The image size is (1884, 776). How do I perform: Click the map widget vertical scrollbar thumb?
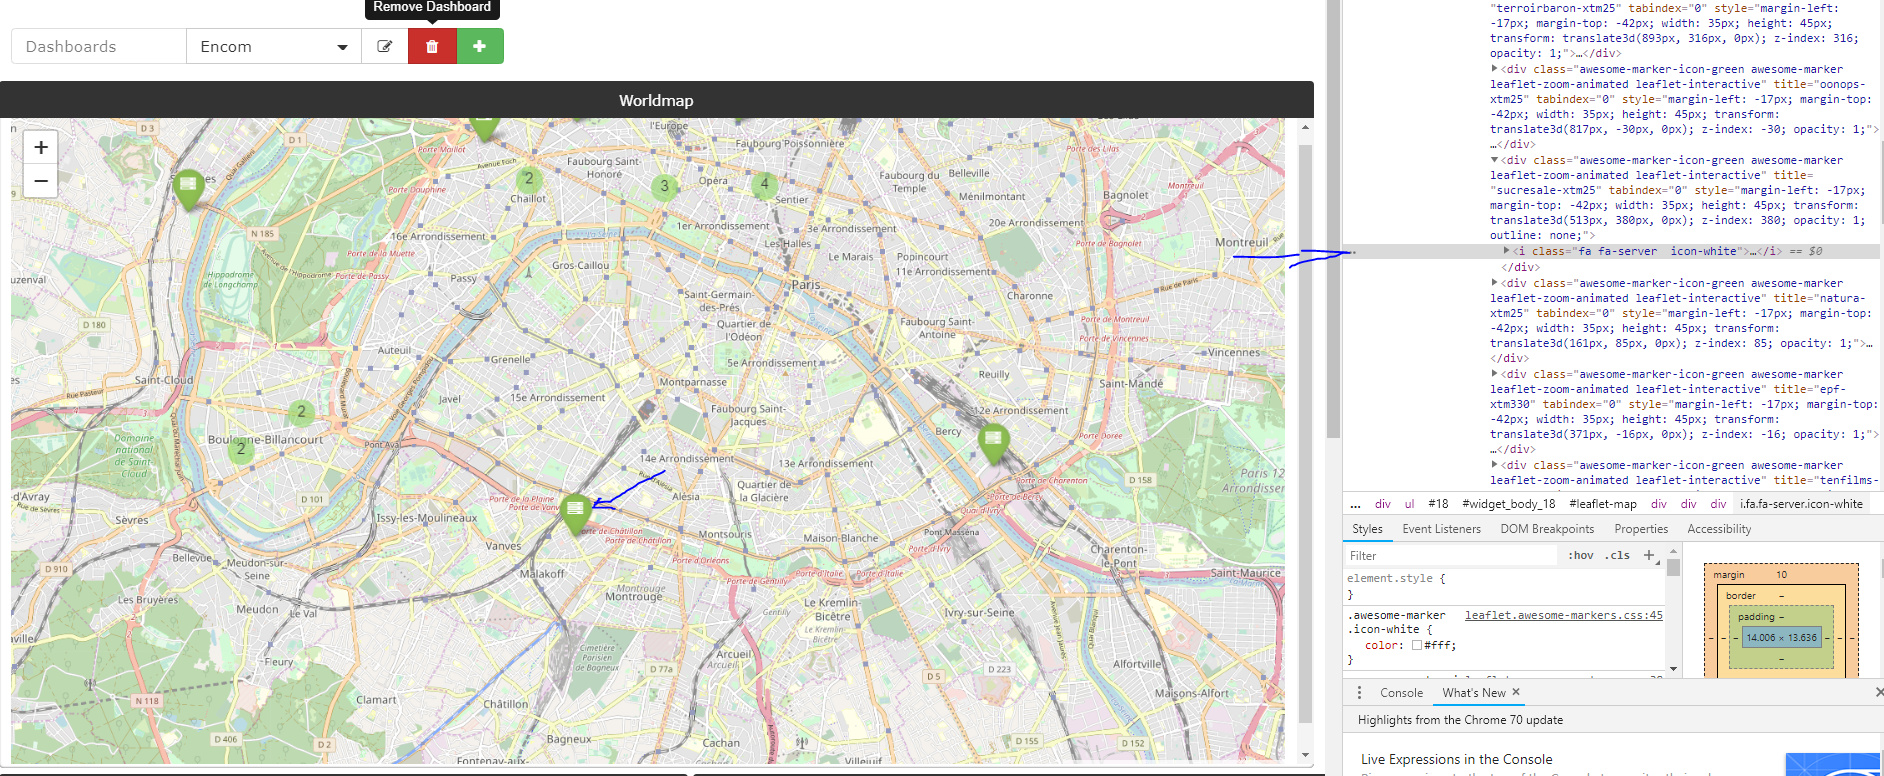(x=1305, y=433)
